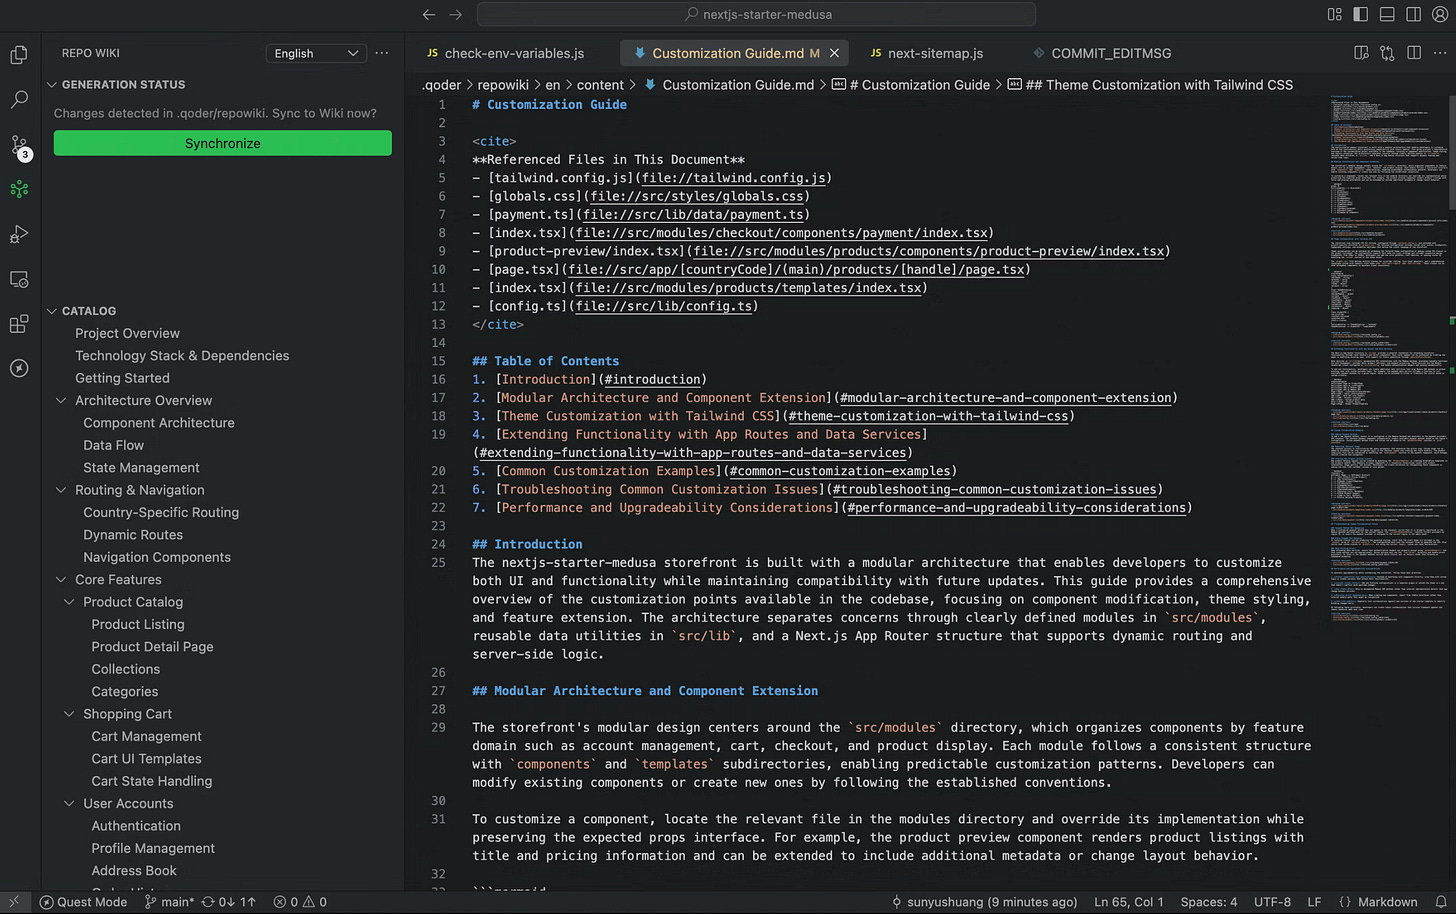Go back with the left arrow
Viewport: 1456px width, 914px height.
pyautogui.click(x=429, y=14)
